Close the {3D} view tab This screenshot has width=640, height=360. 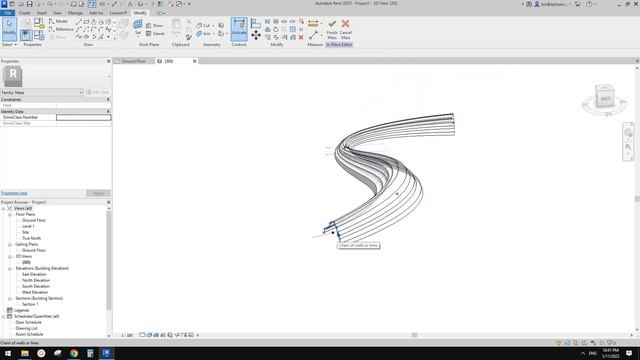pos(194,61)
